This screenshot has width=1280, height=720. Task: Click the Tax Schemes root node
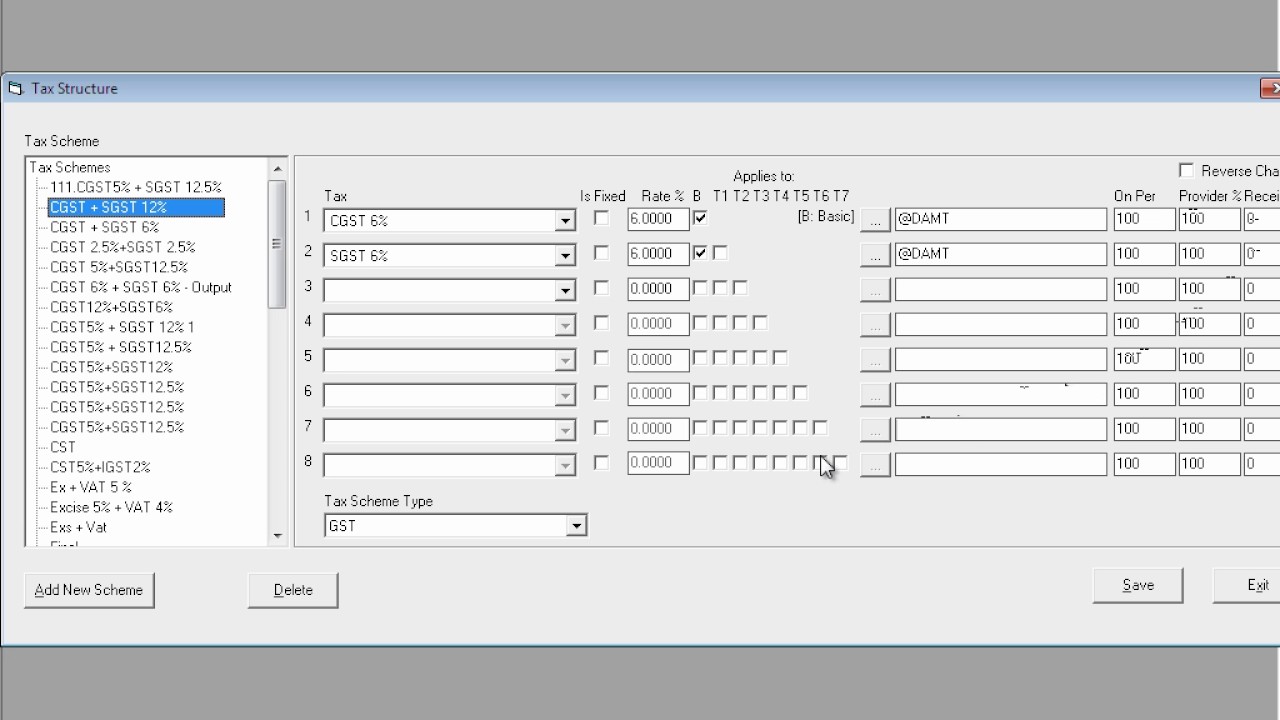[70, 167]
